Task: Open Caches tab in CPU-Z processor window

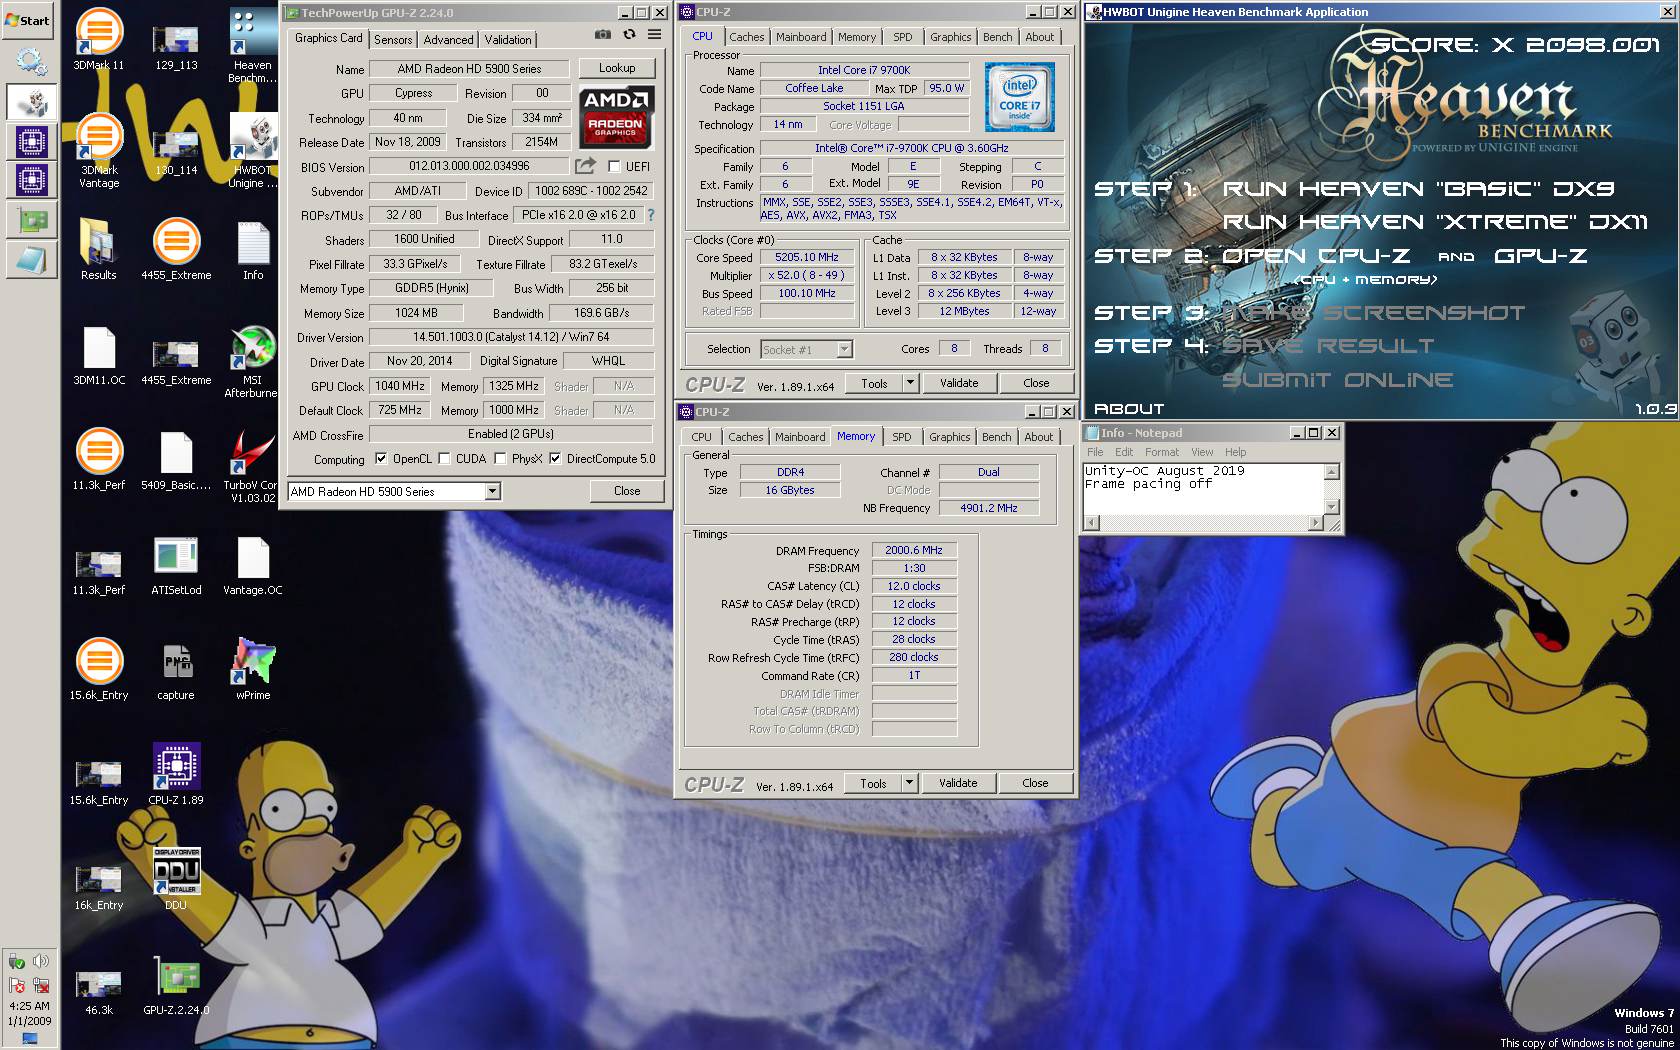Action: coord(746,37)
